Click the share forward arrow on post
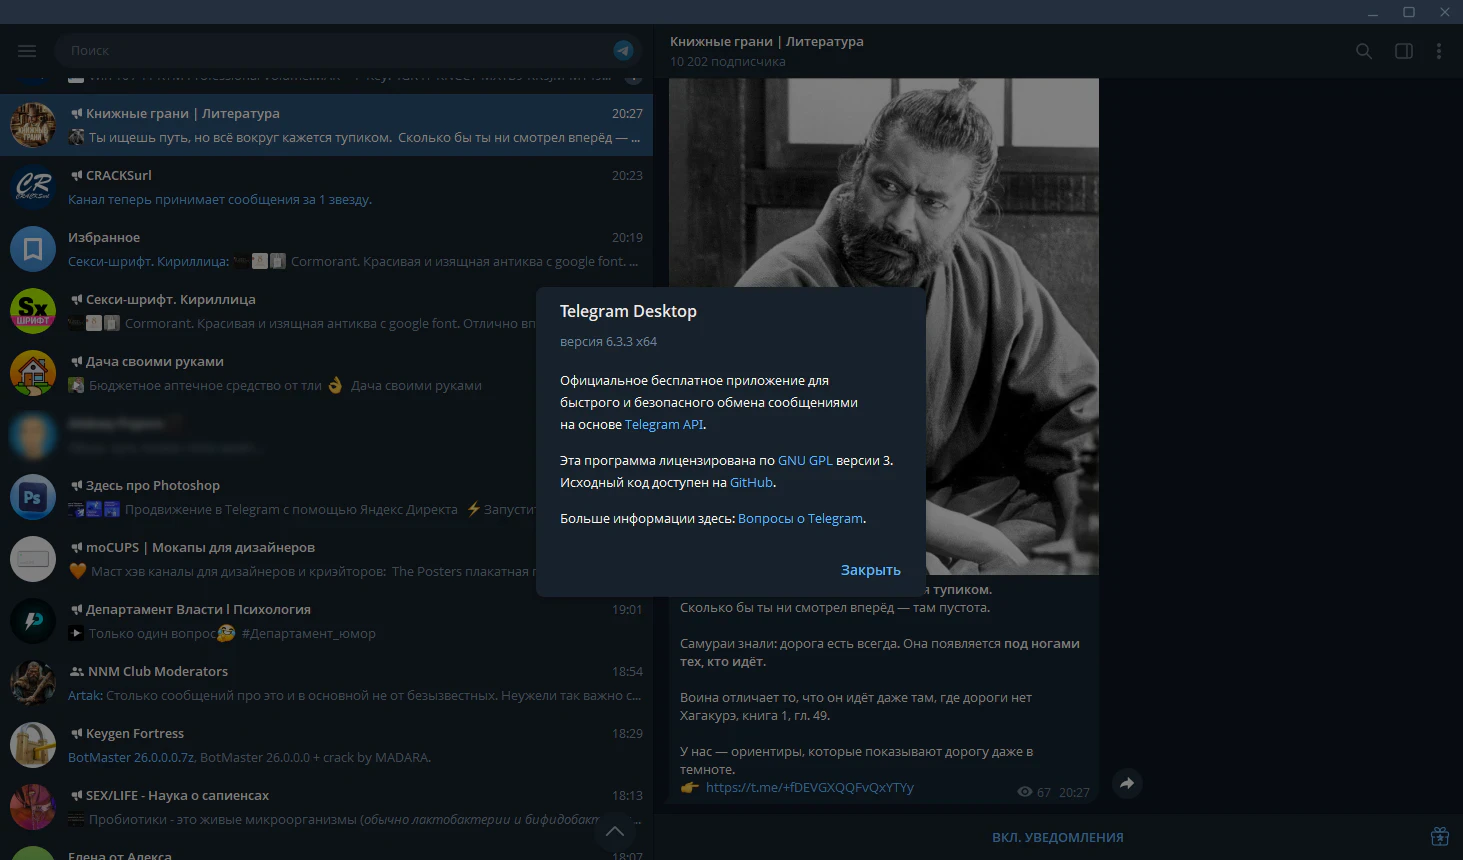The image size is (1463, 860). pyautogui.click(x=1126, y=784)
